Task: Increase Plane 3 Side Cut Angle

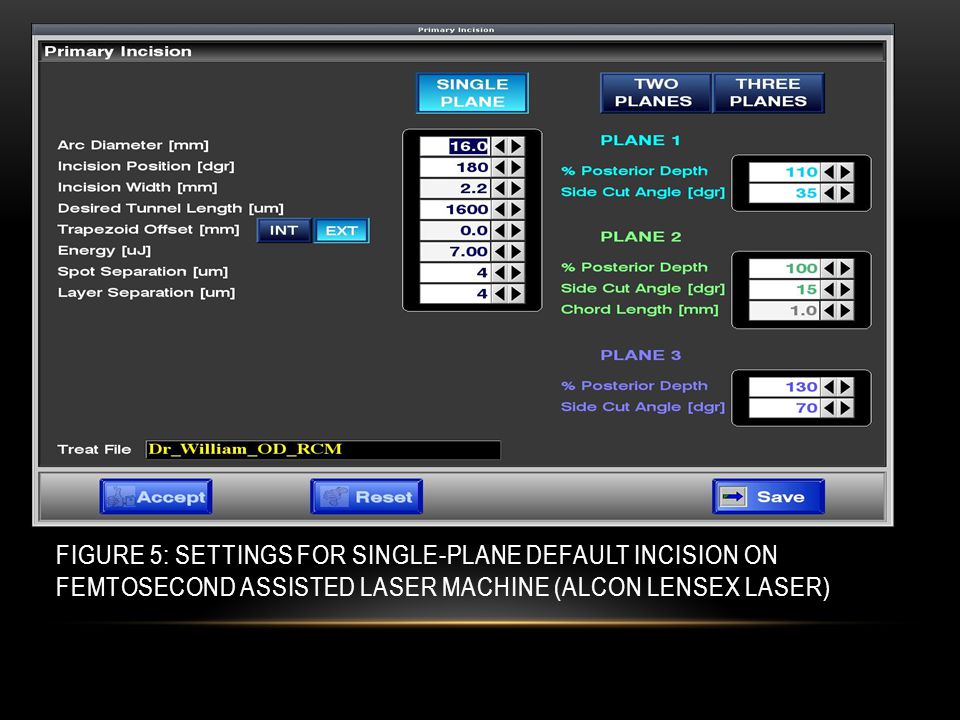Action: 846,408
